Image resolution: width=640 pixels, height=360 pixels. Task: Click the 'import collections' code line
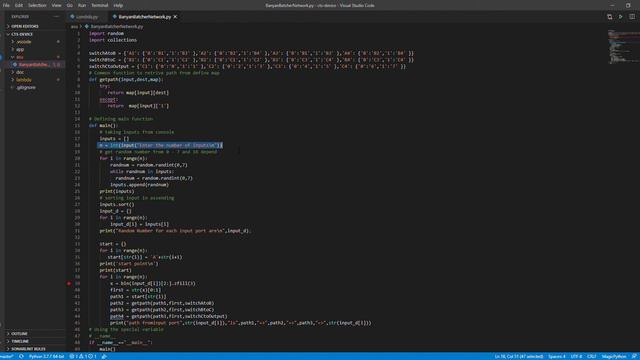coord(113,40)
